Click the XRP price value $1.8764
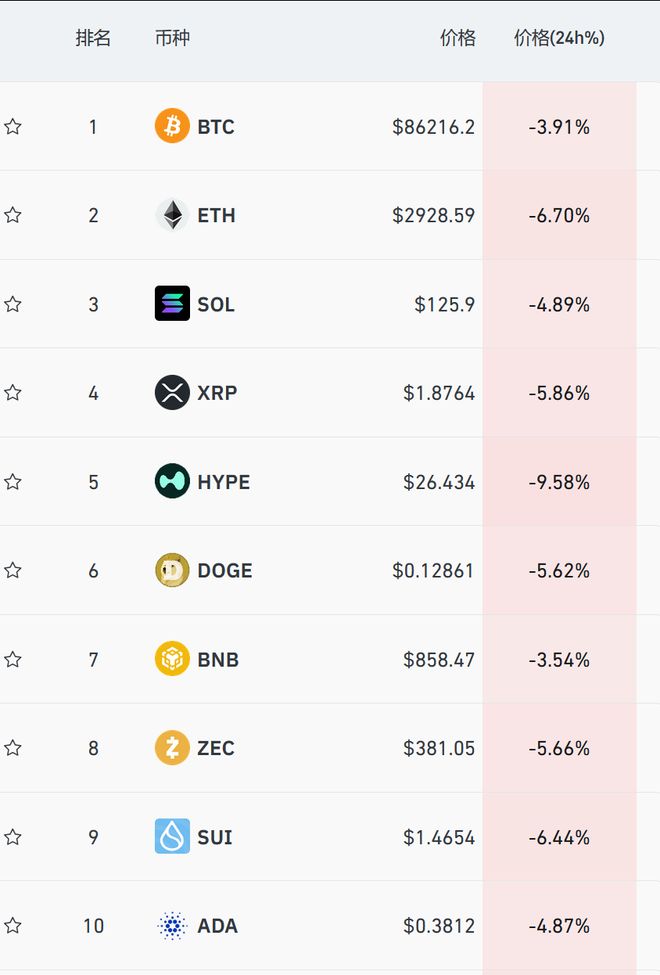This screenshot has height=975, width=660. pyautogui.click(x=439, y=393)
